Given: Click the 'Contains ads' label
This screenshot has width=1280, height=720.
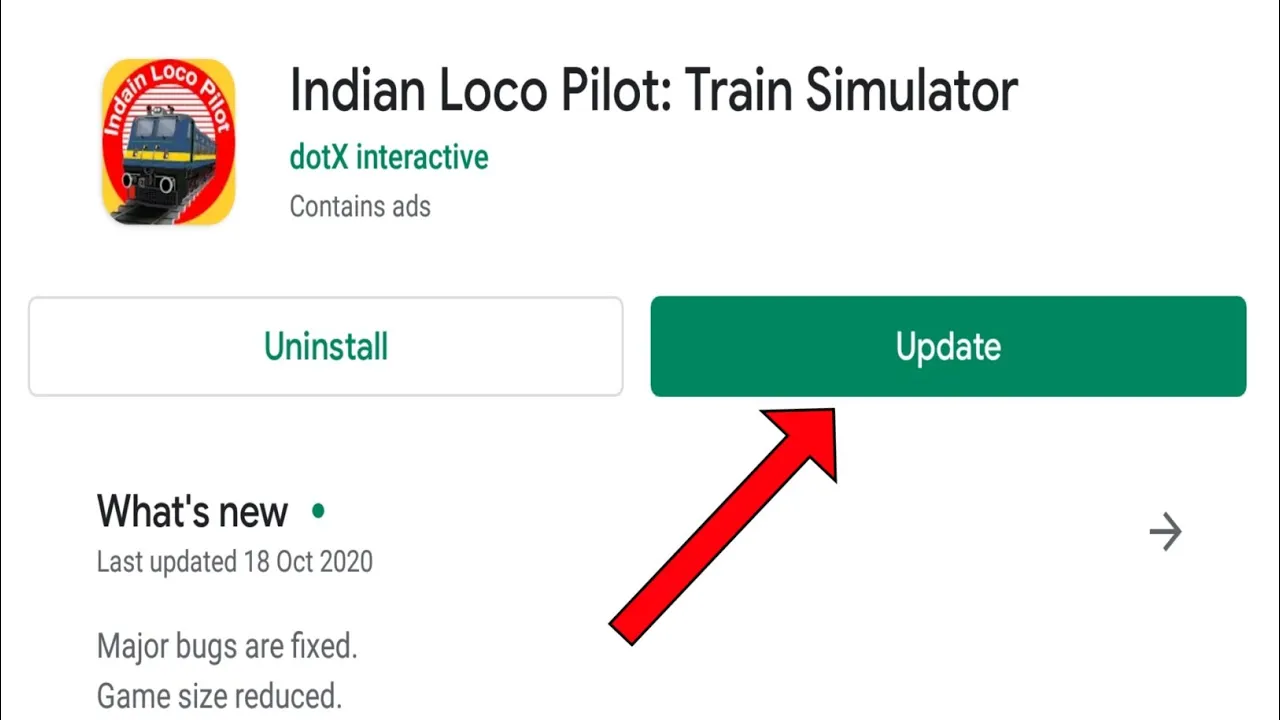Looking at the screenshot, I should 360,207.
